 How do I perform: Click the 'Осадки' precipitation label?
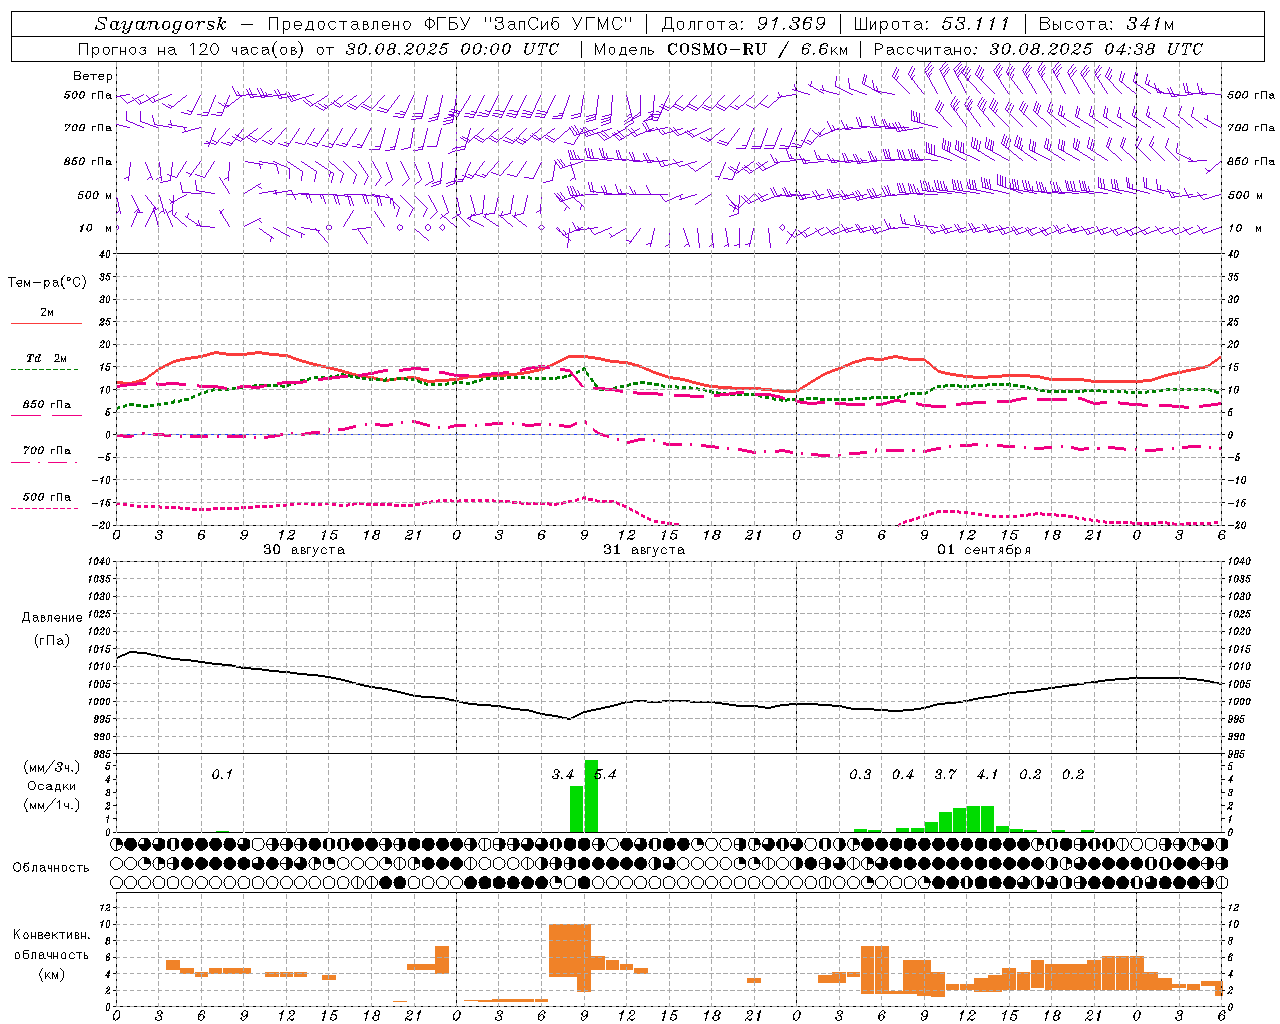[52, 786]
